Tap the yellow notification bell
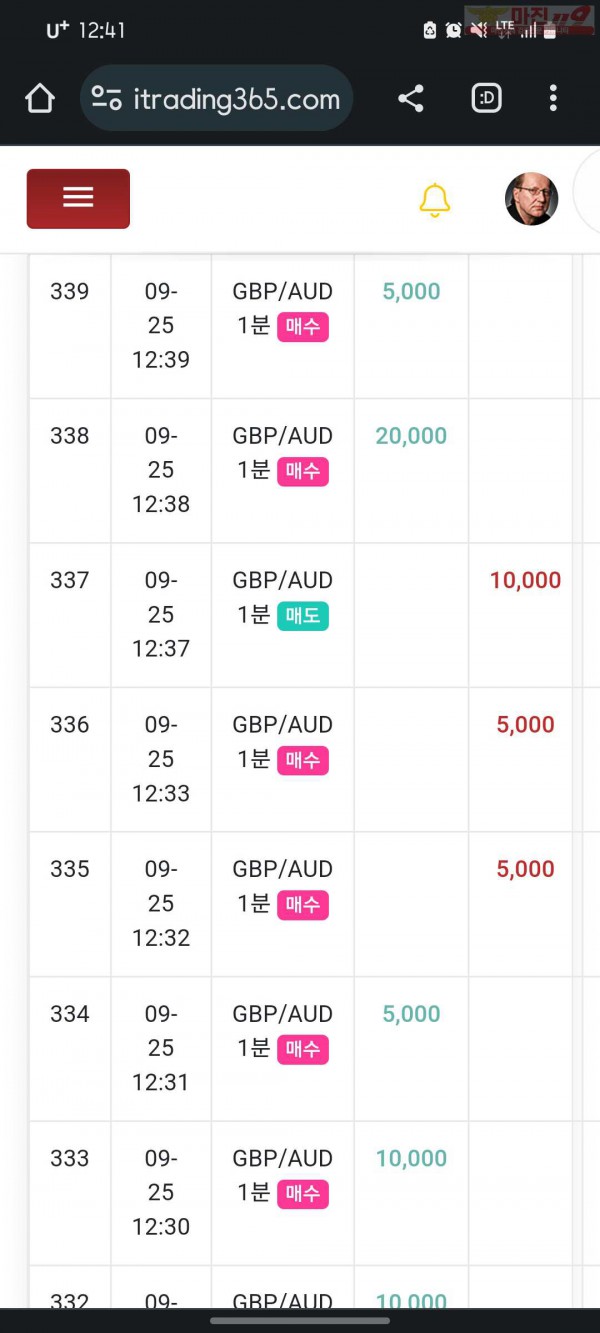This screenshot has width=600, height=1333. pyautogui.click(x=434, y=200)
